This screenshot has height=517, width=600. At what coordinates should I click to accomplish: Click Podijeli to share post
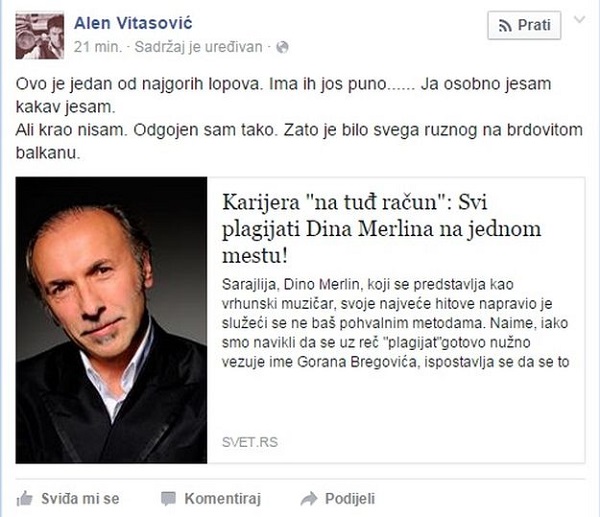pos(350,499)
